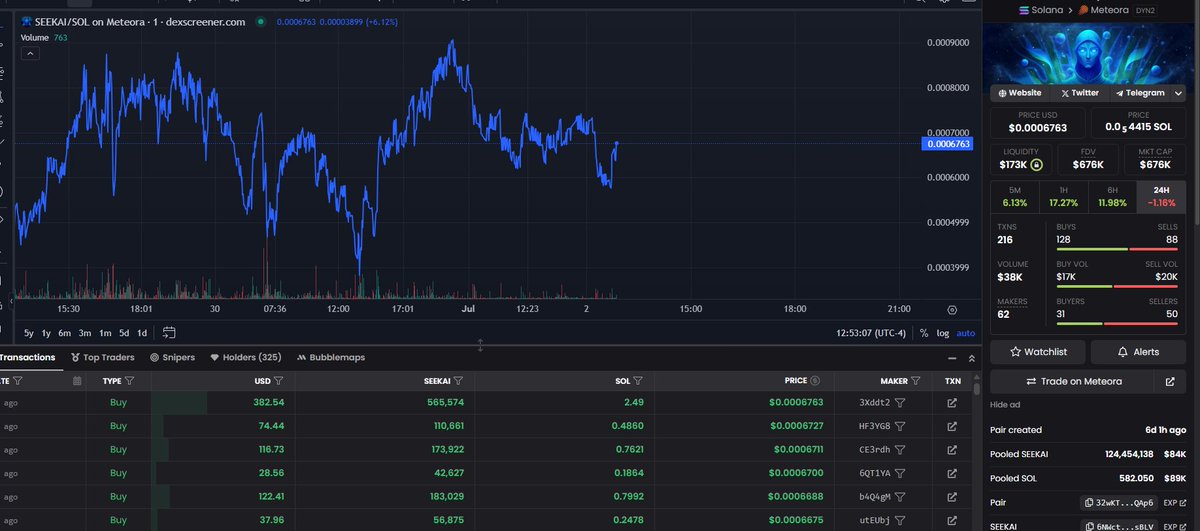Open the token Telegram link
This screenshot has height=531, width=1200.
[1139, 93]
